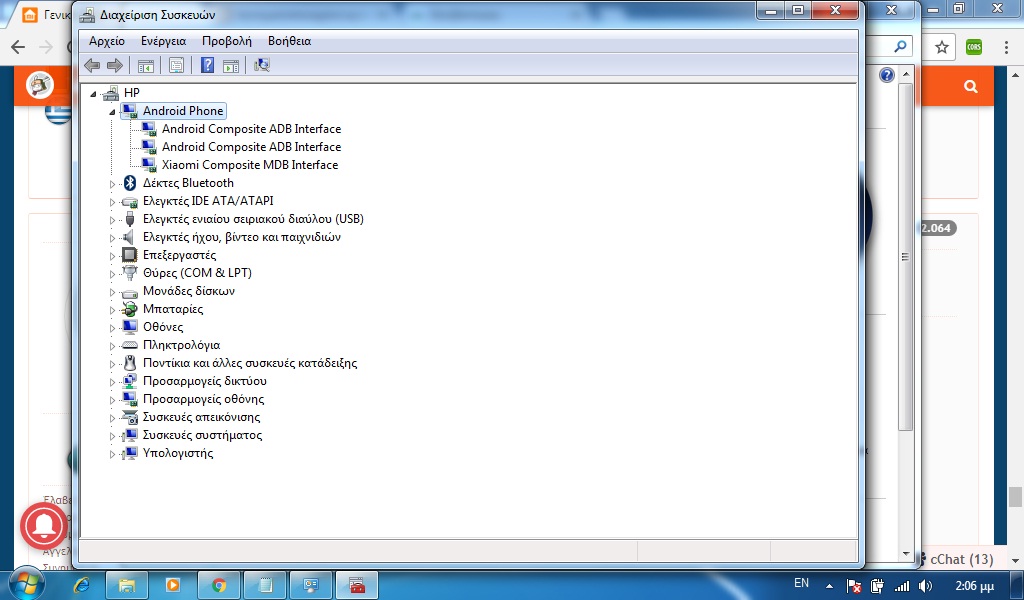Screen dimensions: 1024x600
Task: Scan for hardware changes toolbar icon
Action: (x=261, y=65)
